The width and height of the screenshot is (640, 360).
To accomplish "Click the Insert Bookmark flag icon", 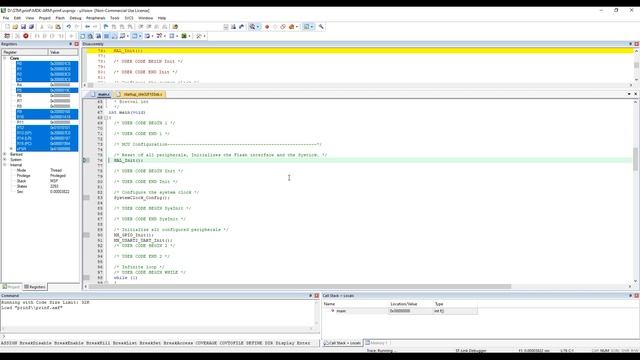I will pyautogui.click(x=106, y=27).
